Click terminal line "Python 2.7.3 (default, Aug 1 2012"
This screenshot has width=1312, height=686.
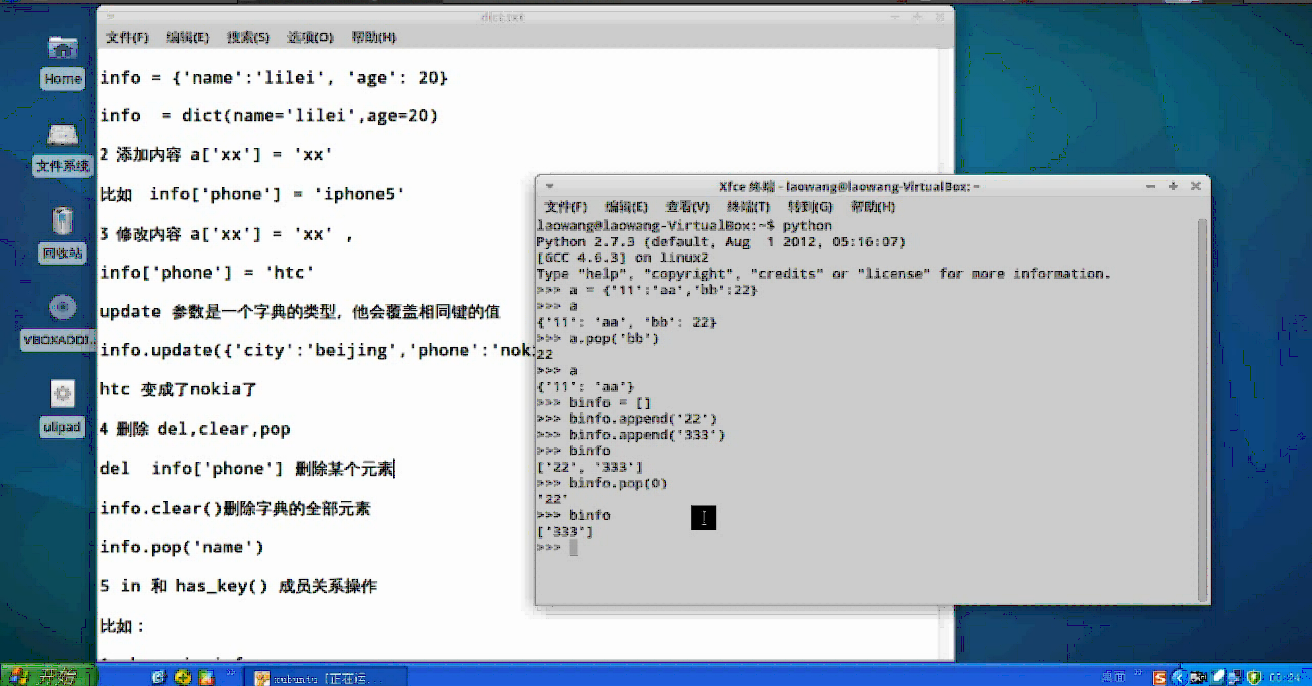coord(720,242)
